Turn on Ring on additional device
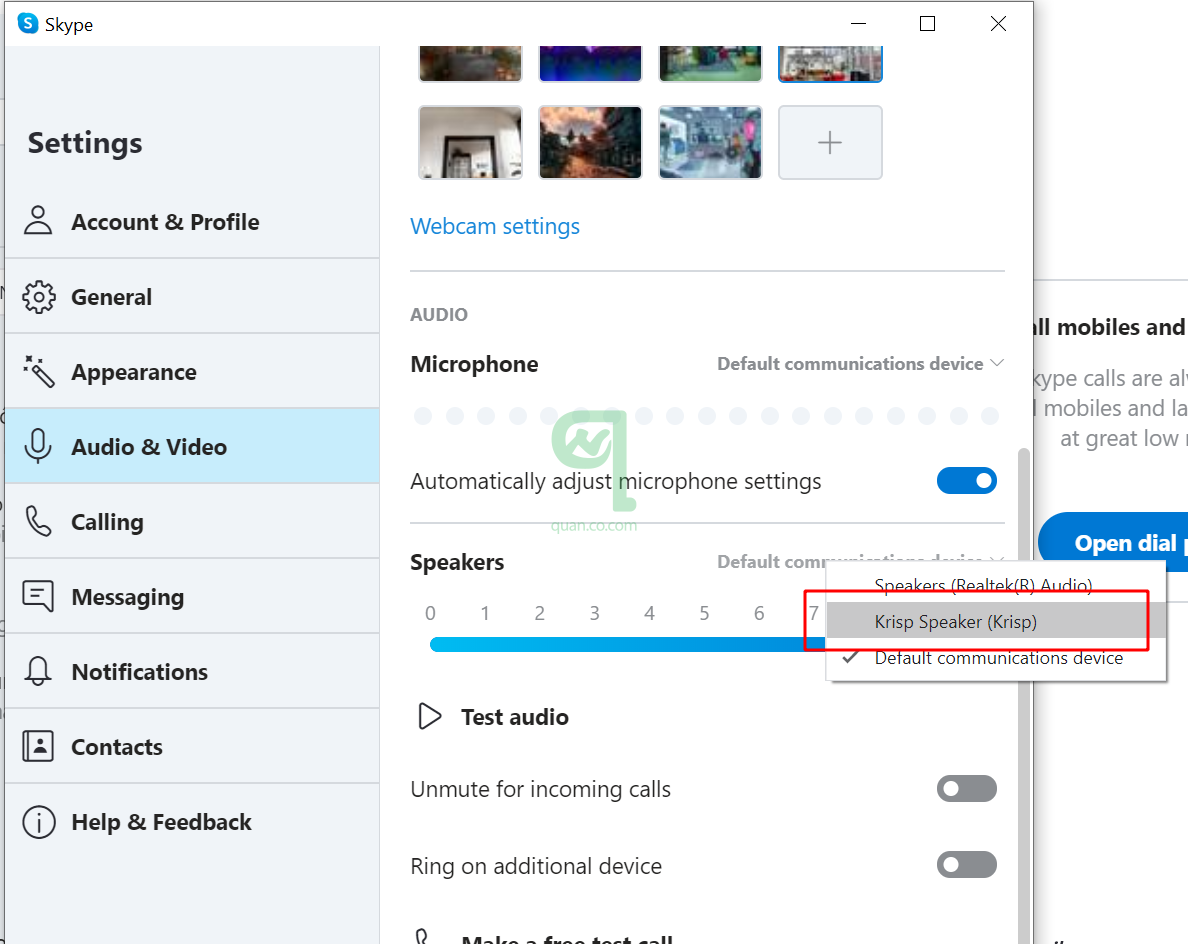Viewport: 1188px width, 944px height. click(x=967, y=864)
